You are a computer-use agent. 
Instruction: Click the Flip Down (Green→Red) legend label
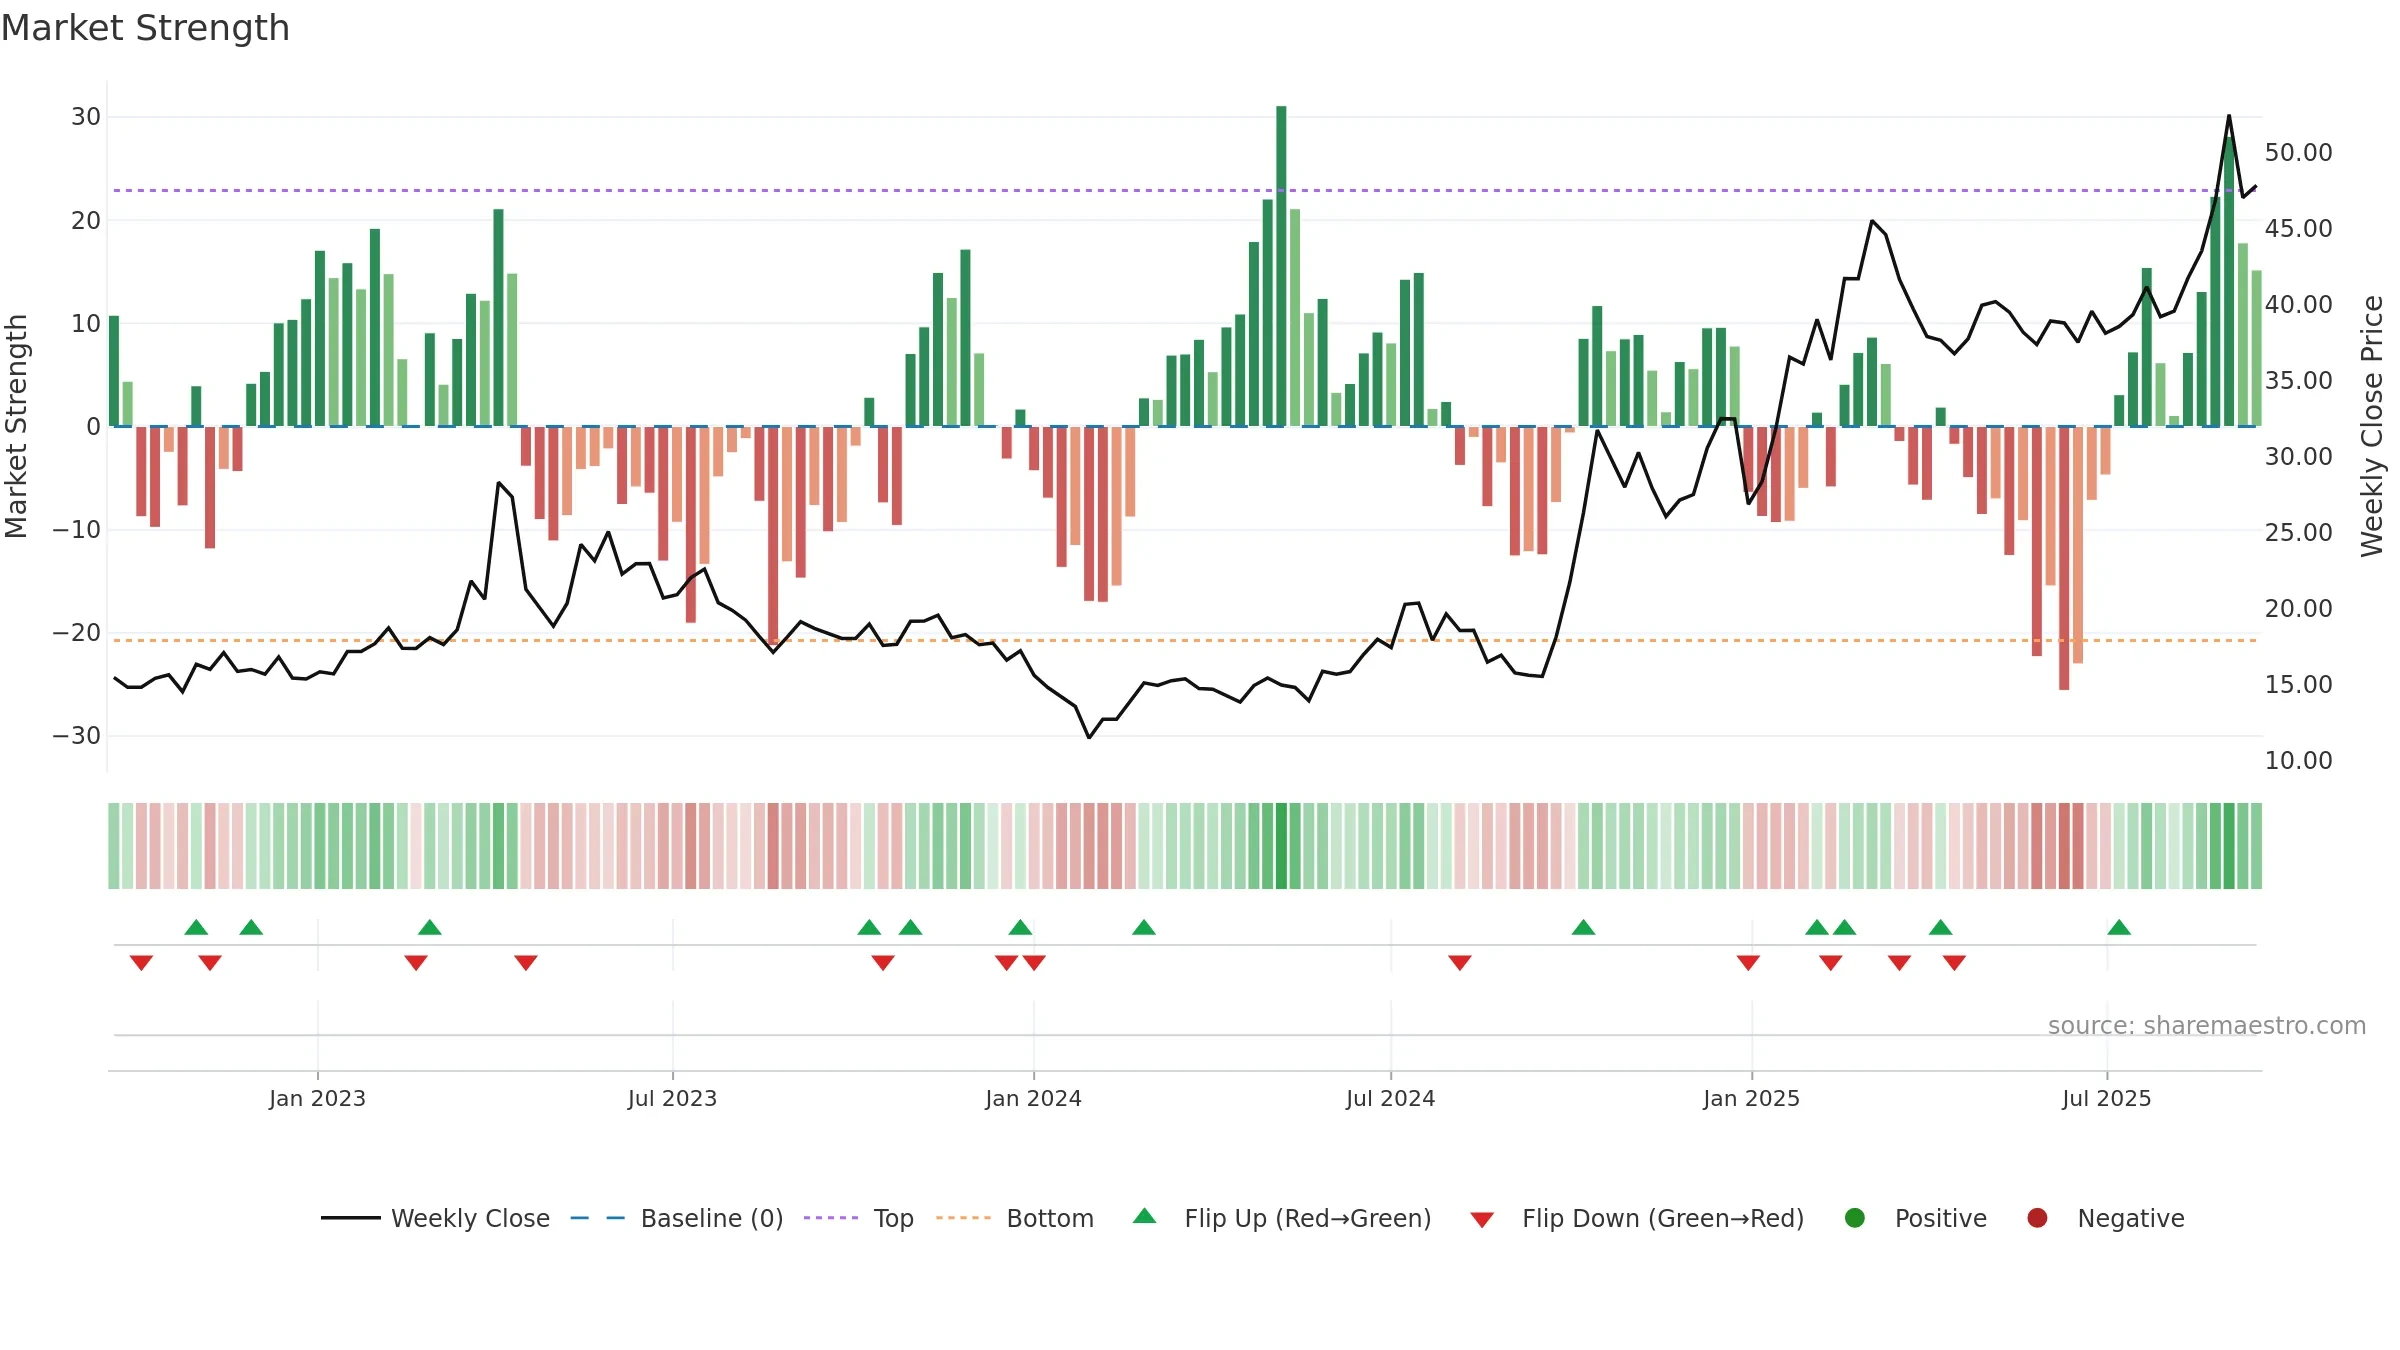[1663, 1218]
